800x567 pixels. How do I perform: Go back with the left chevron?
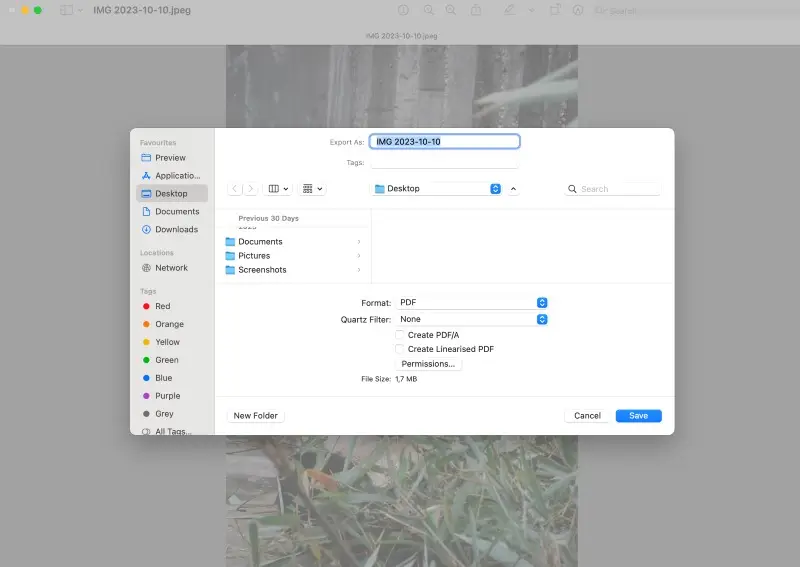(235, 189)
